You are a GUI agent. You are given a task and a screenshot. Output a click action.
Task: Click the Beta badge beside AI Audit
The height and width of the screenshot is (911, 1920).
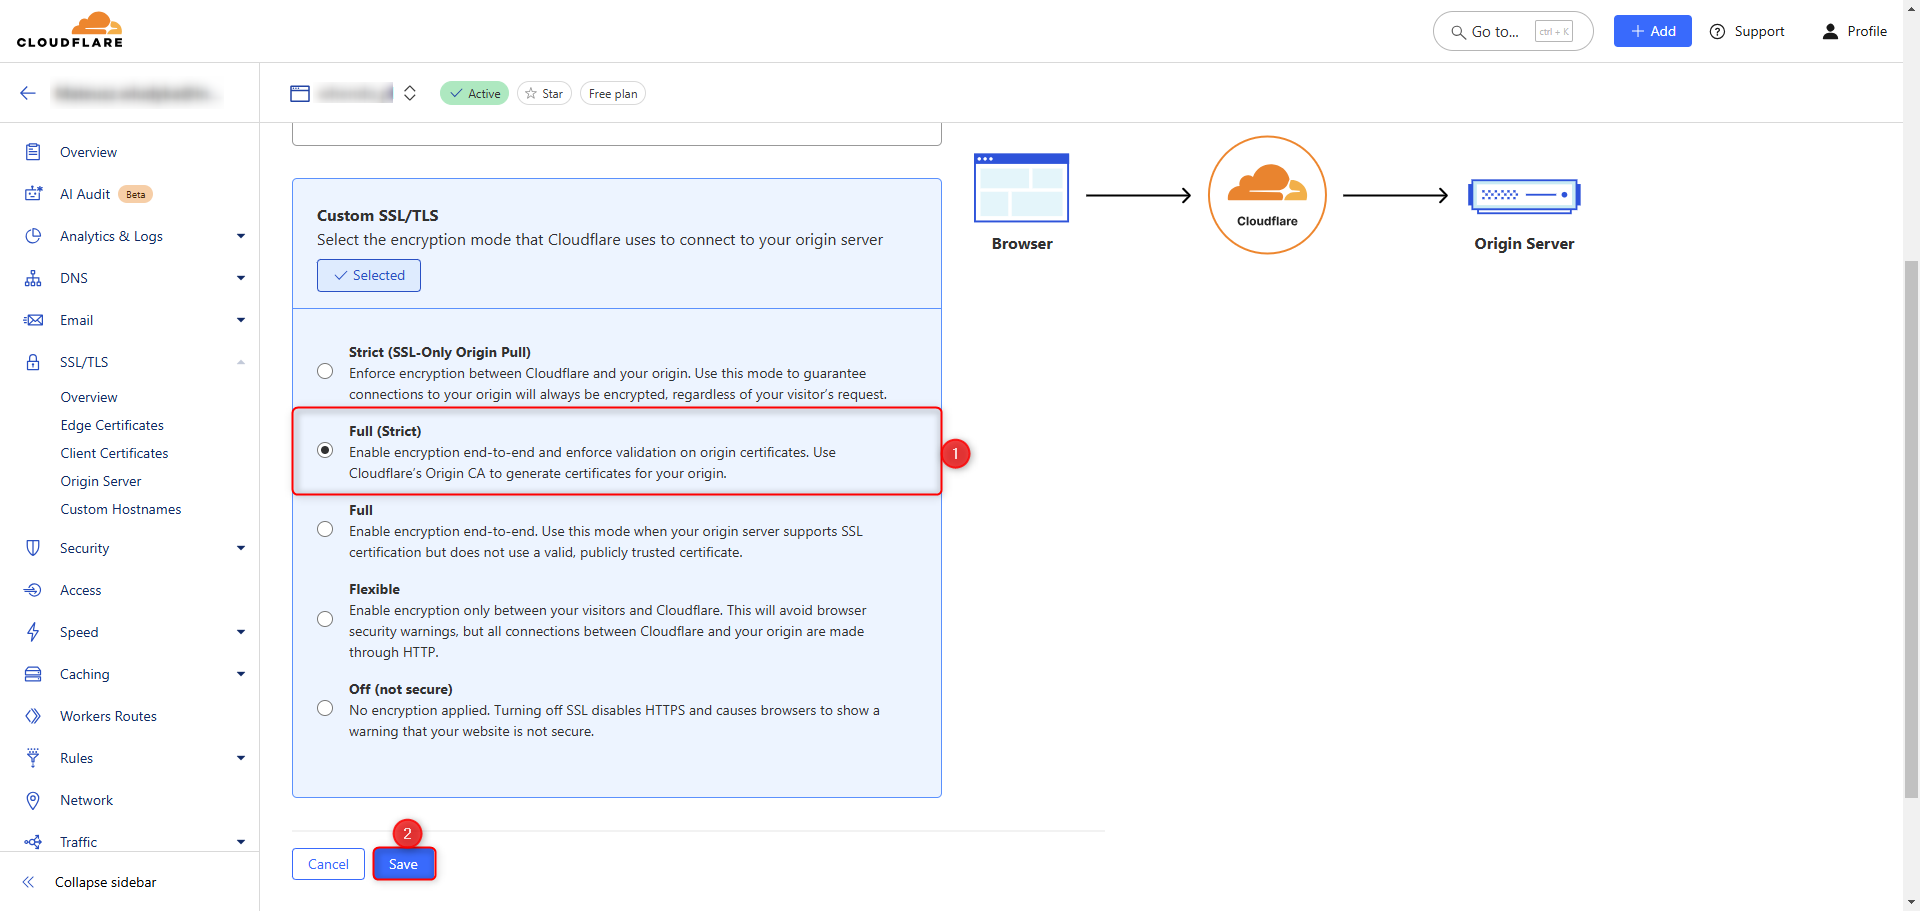coord(136,194)
